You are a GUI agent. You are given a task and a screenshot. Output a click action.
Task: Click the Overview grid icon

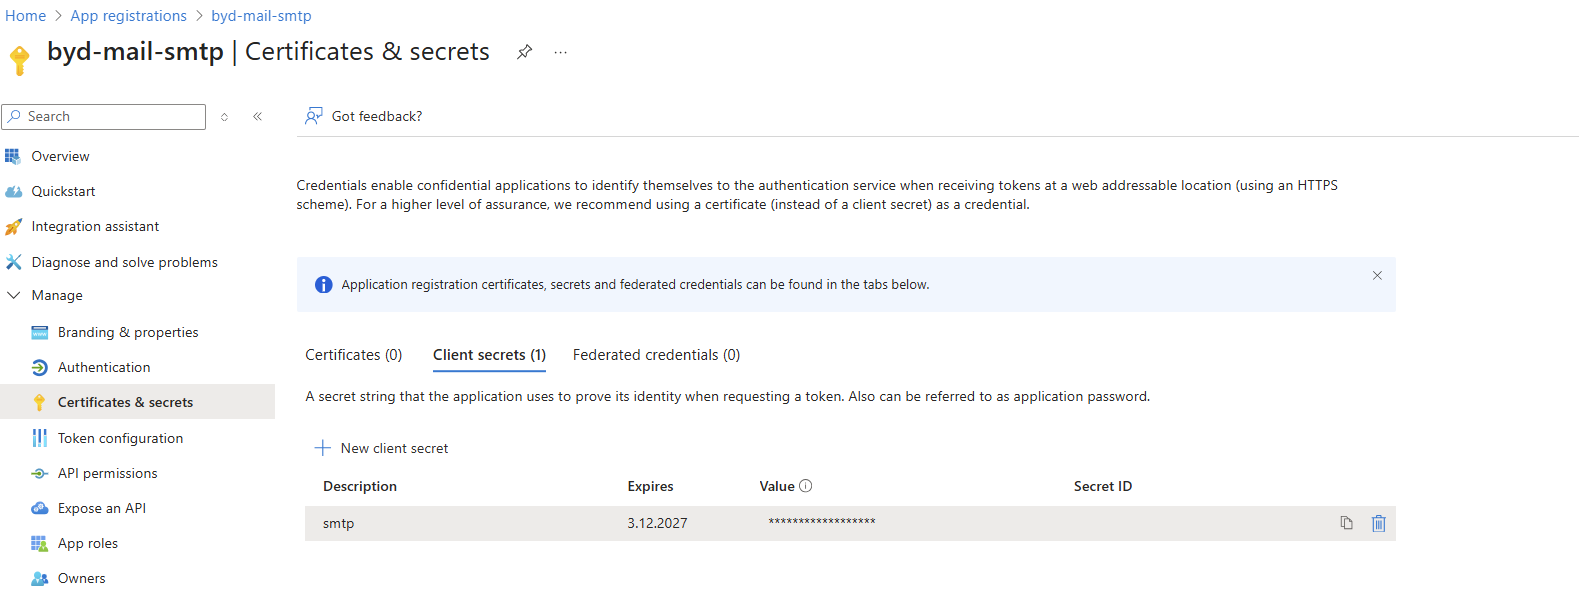click(13, 156)
